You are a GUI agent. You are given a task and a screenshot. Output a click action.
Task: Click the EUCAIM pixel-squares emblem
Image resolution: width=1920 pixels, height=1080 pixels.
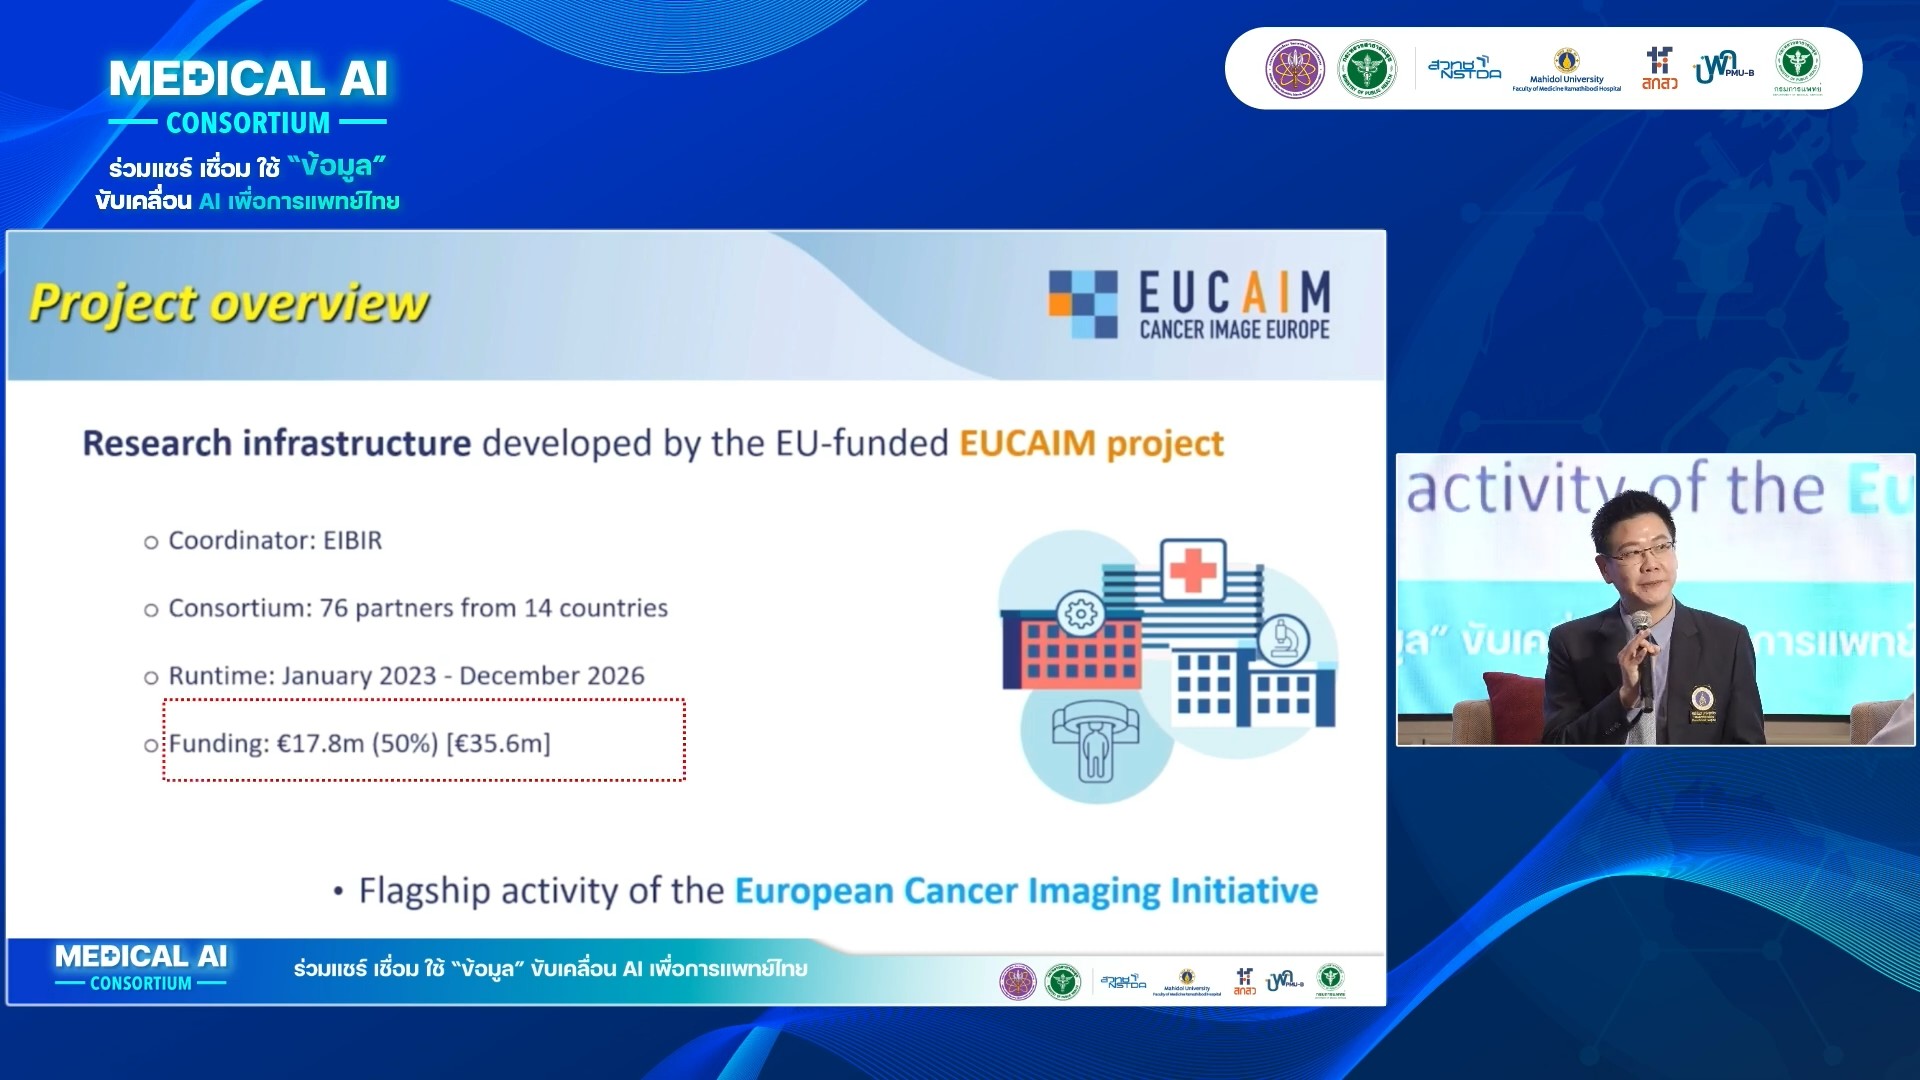[1083, 304]
